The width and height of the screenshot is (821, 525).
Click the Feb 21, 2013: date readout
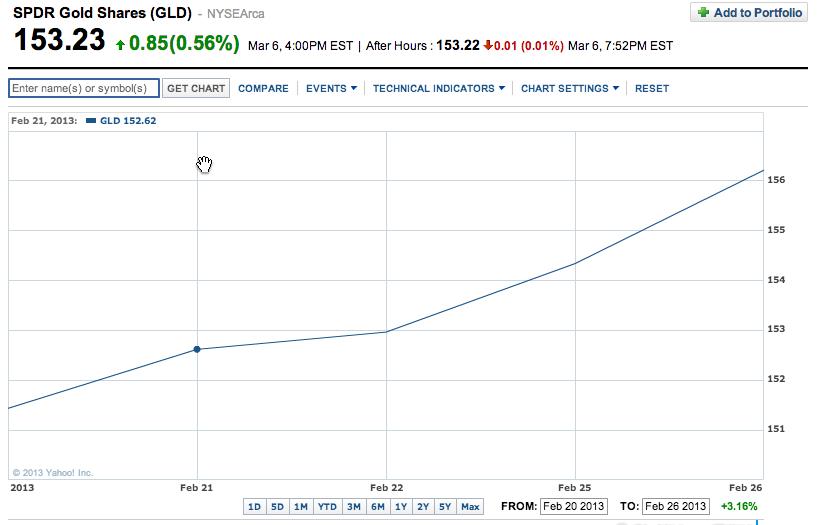coord(44,121)
